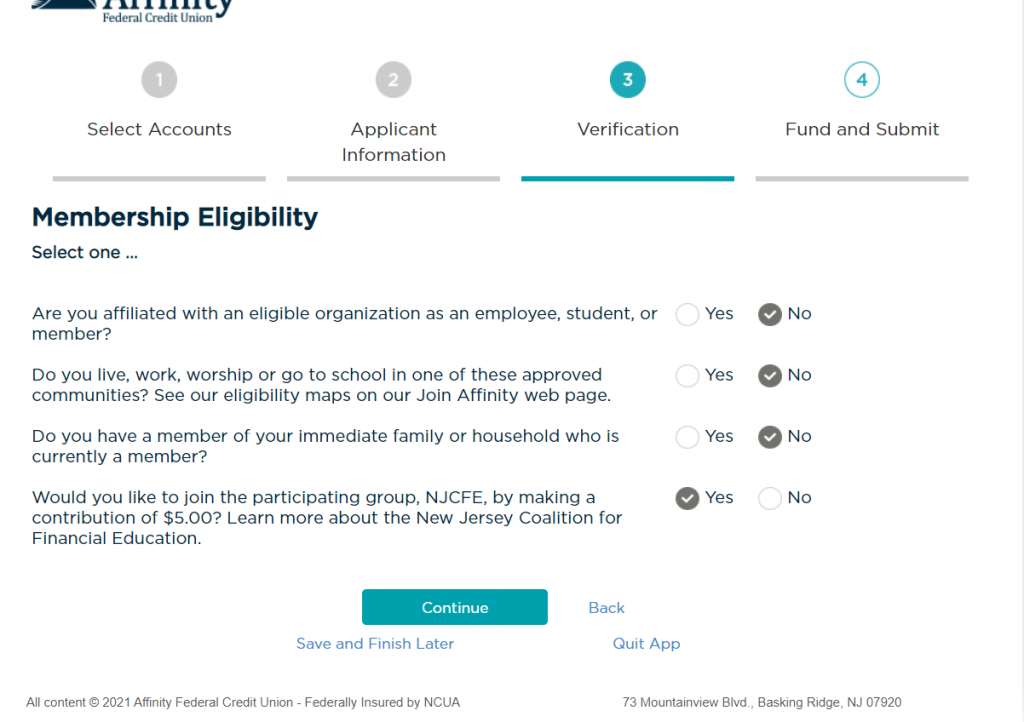Viewport: 1024px width, 722px height.
Task: Choose No for NJCFE contribution
Action: [x=770, y=498]
